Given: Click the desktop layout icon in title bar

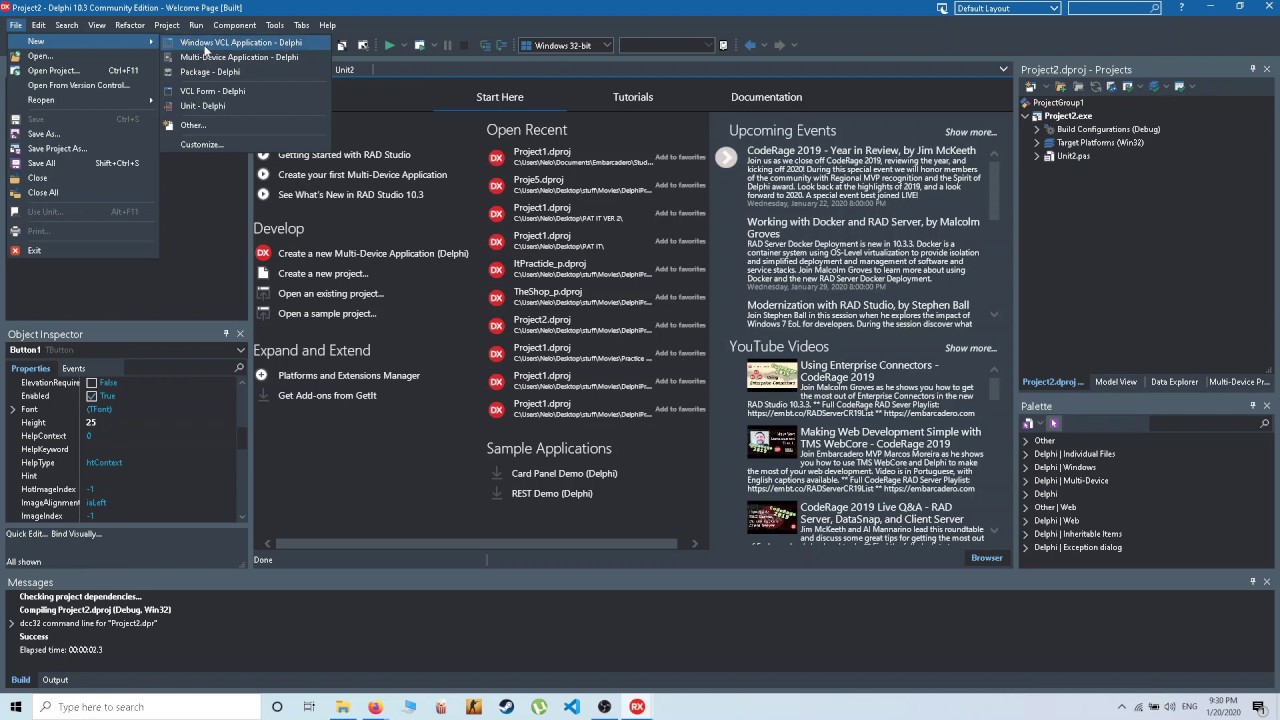Looking at the screenshot, I should [942, 8].
